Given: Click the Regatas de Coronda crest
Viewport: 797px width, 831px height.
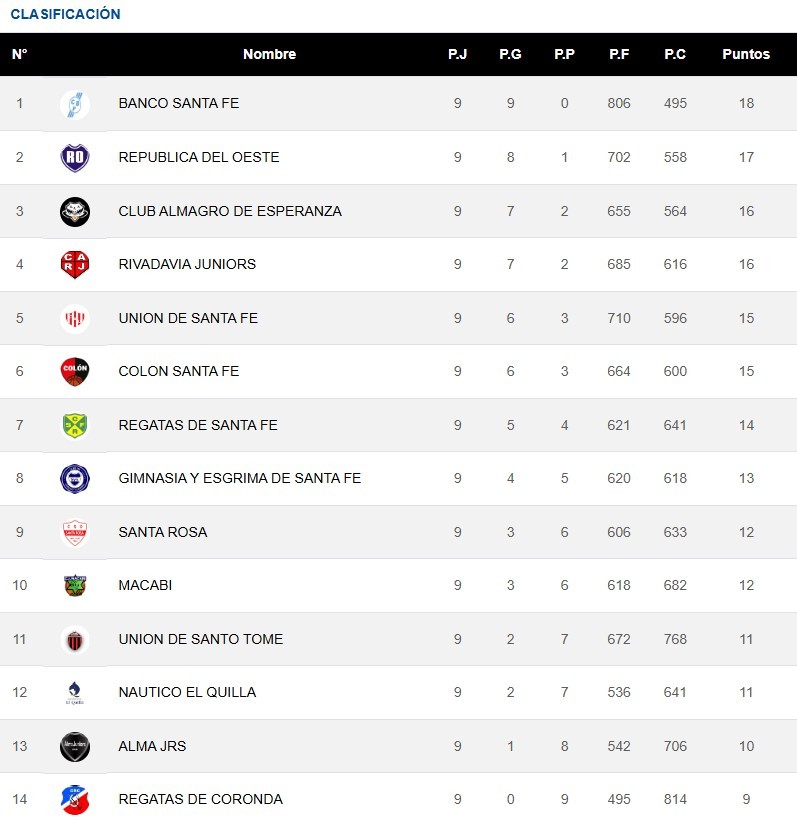Looking at the screenshot, I should pyautogui.click(x=75, y=800).
